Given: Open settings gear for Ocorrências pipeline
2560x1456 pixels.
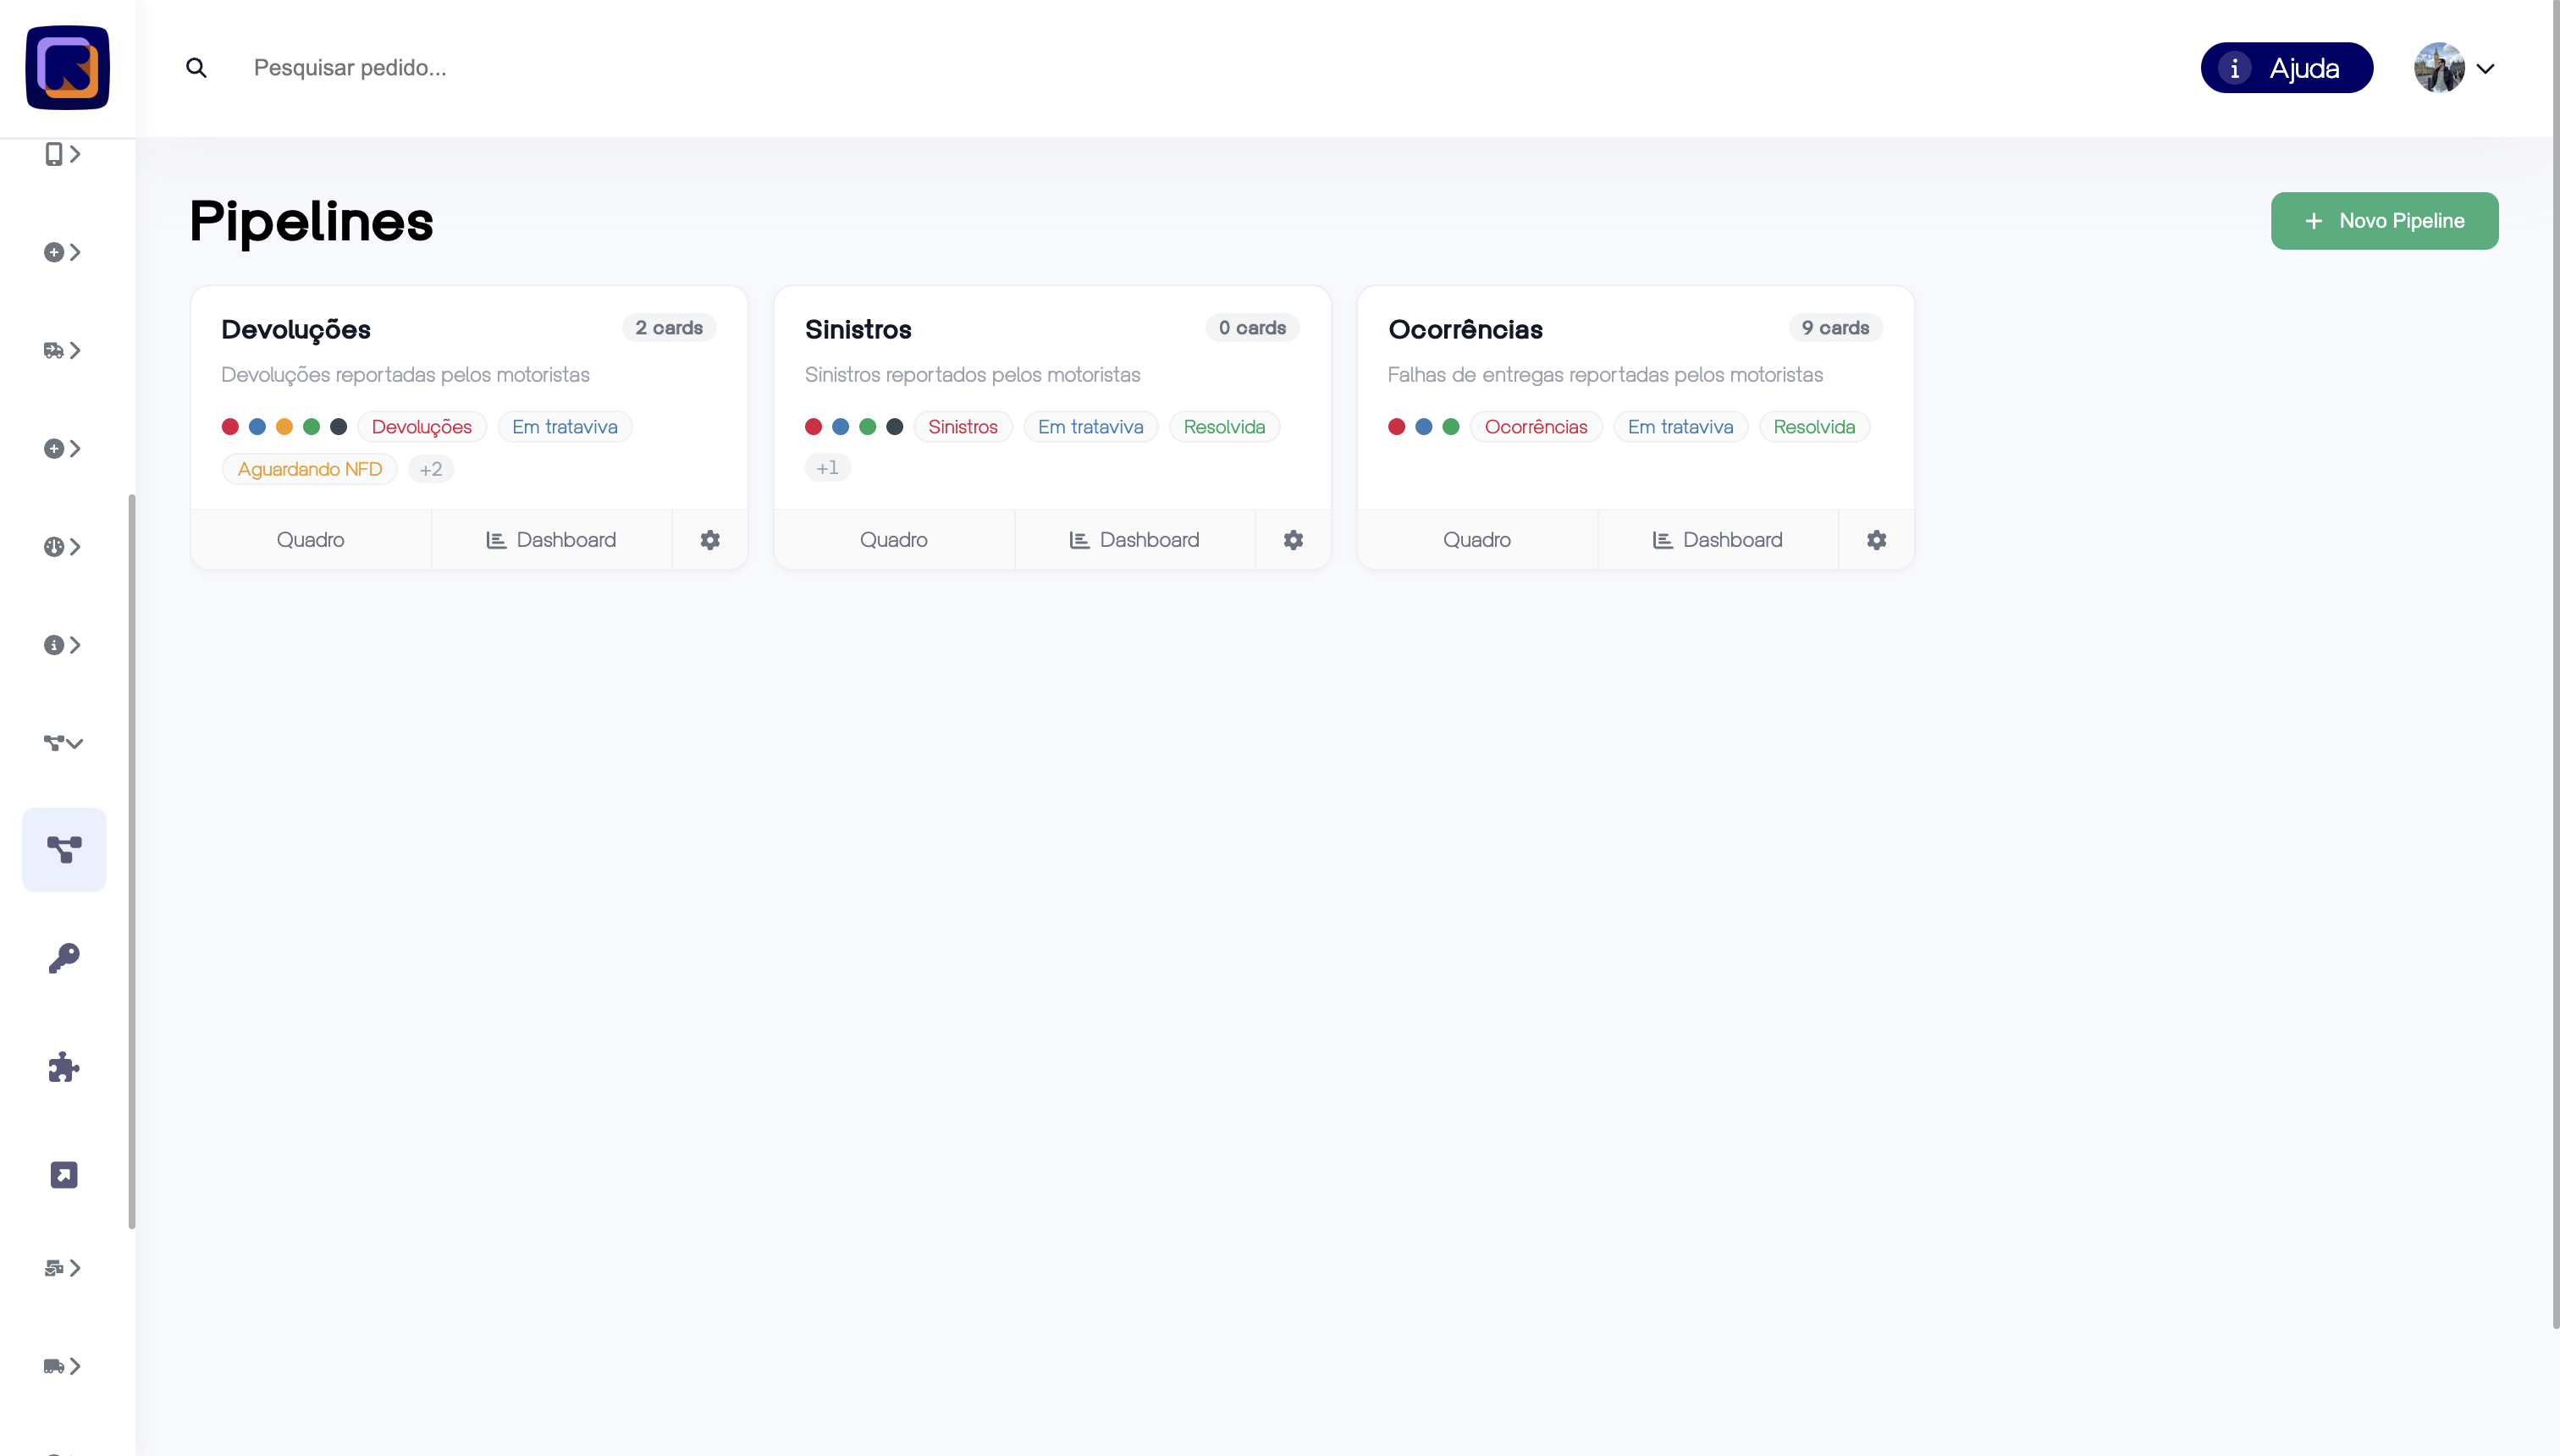Looking at the screenshot, I should 1875,540.
